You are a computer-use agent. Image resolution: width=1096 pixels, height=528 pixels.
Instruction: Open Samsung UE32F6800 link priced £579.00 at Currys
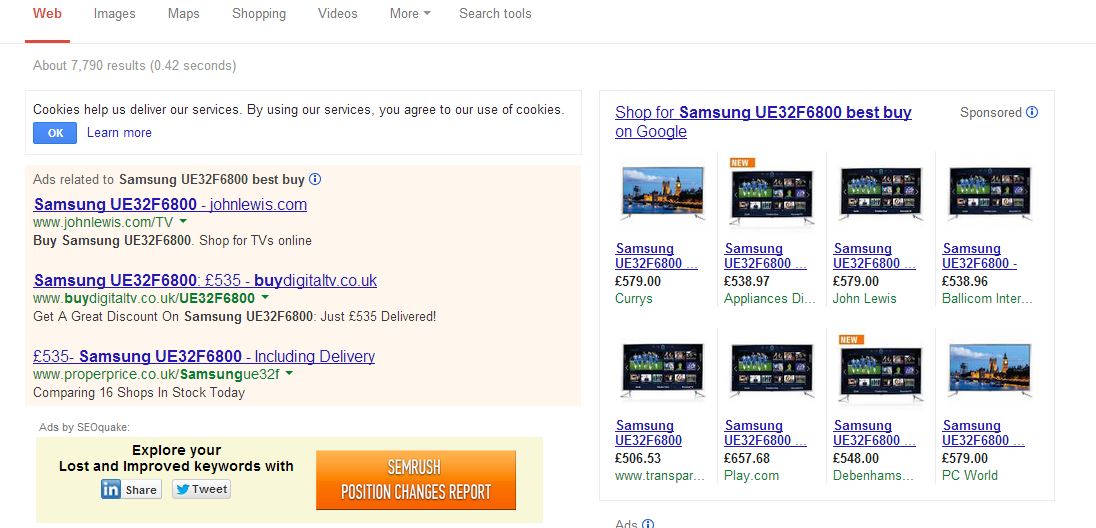pos(656,256)
